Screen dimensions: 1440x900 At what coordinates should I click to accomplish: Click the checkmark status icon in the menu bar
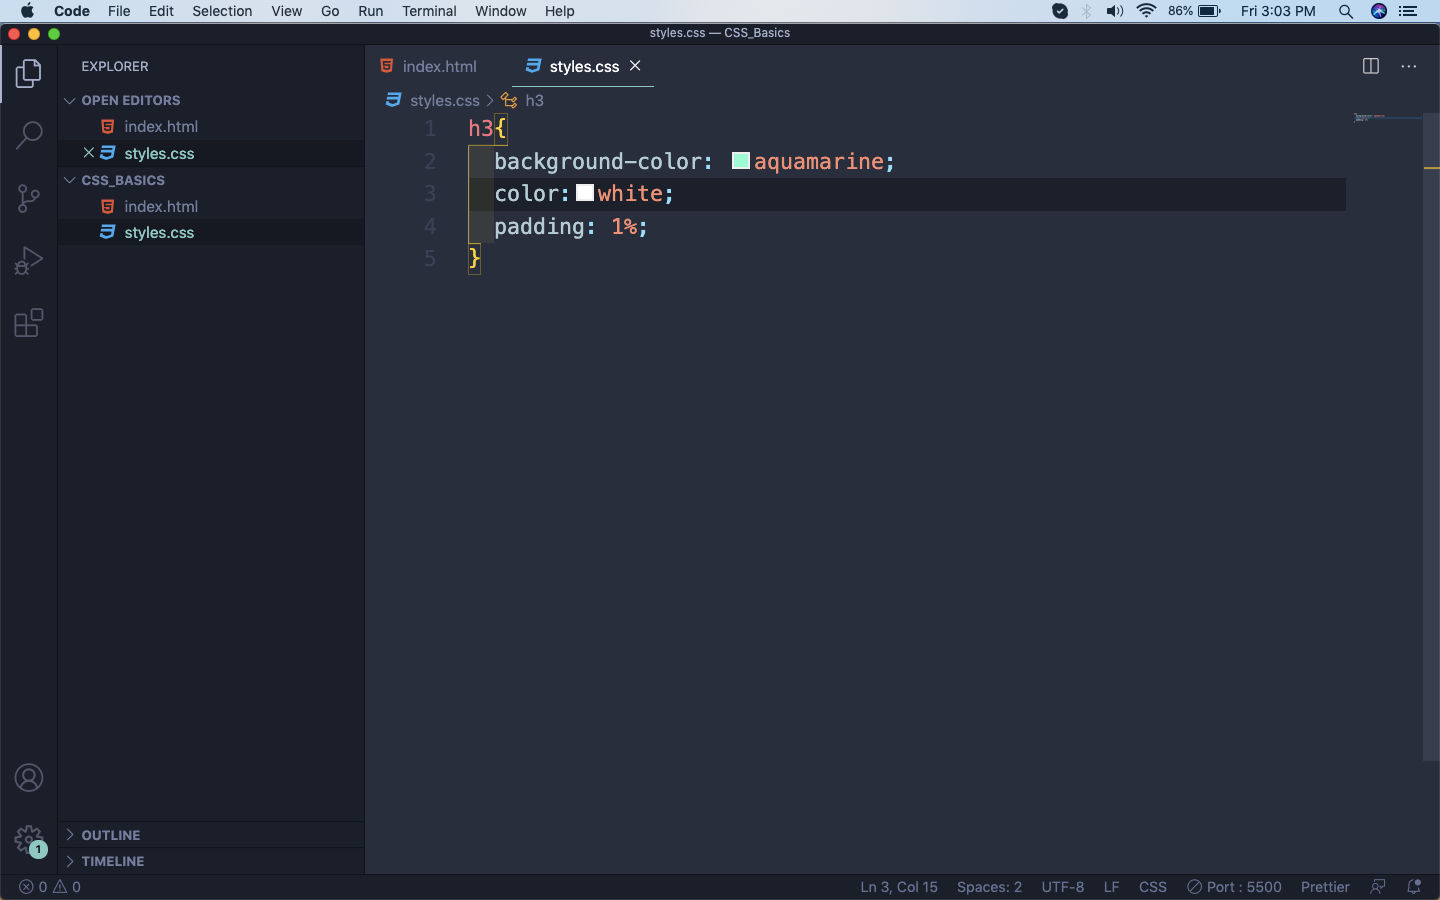1060,11
